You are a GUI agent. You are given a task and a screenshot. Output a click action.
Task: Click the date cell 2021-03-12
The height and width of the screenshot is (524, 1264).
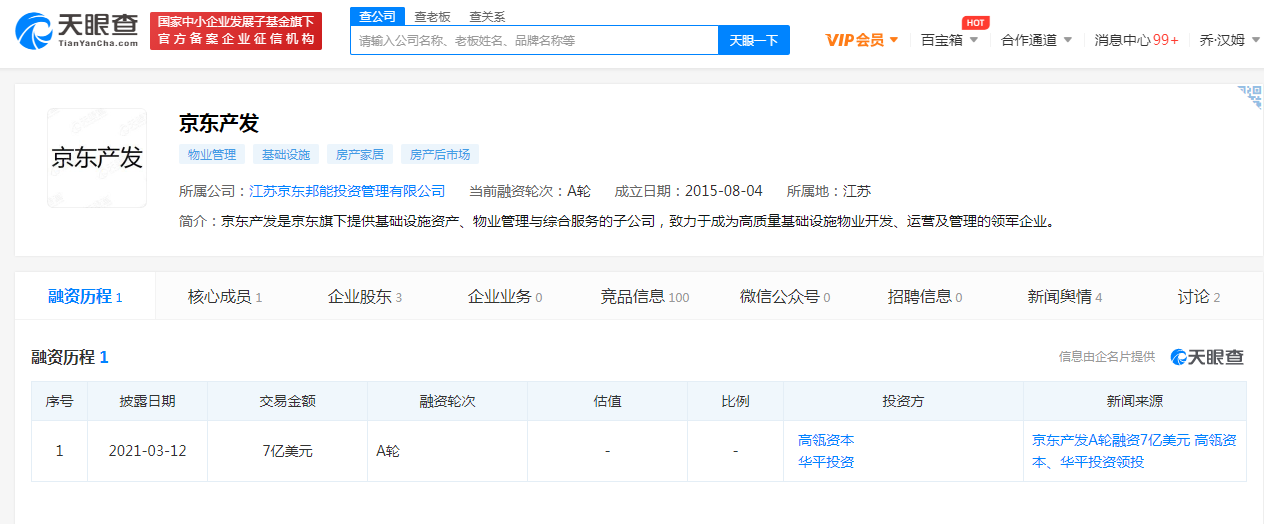point(148,451)
